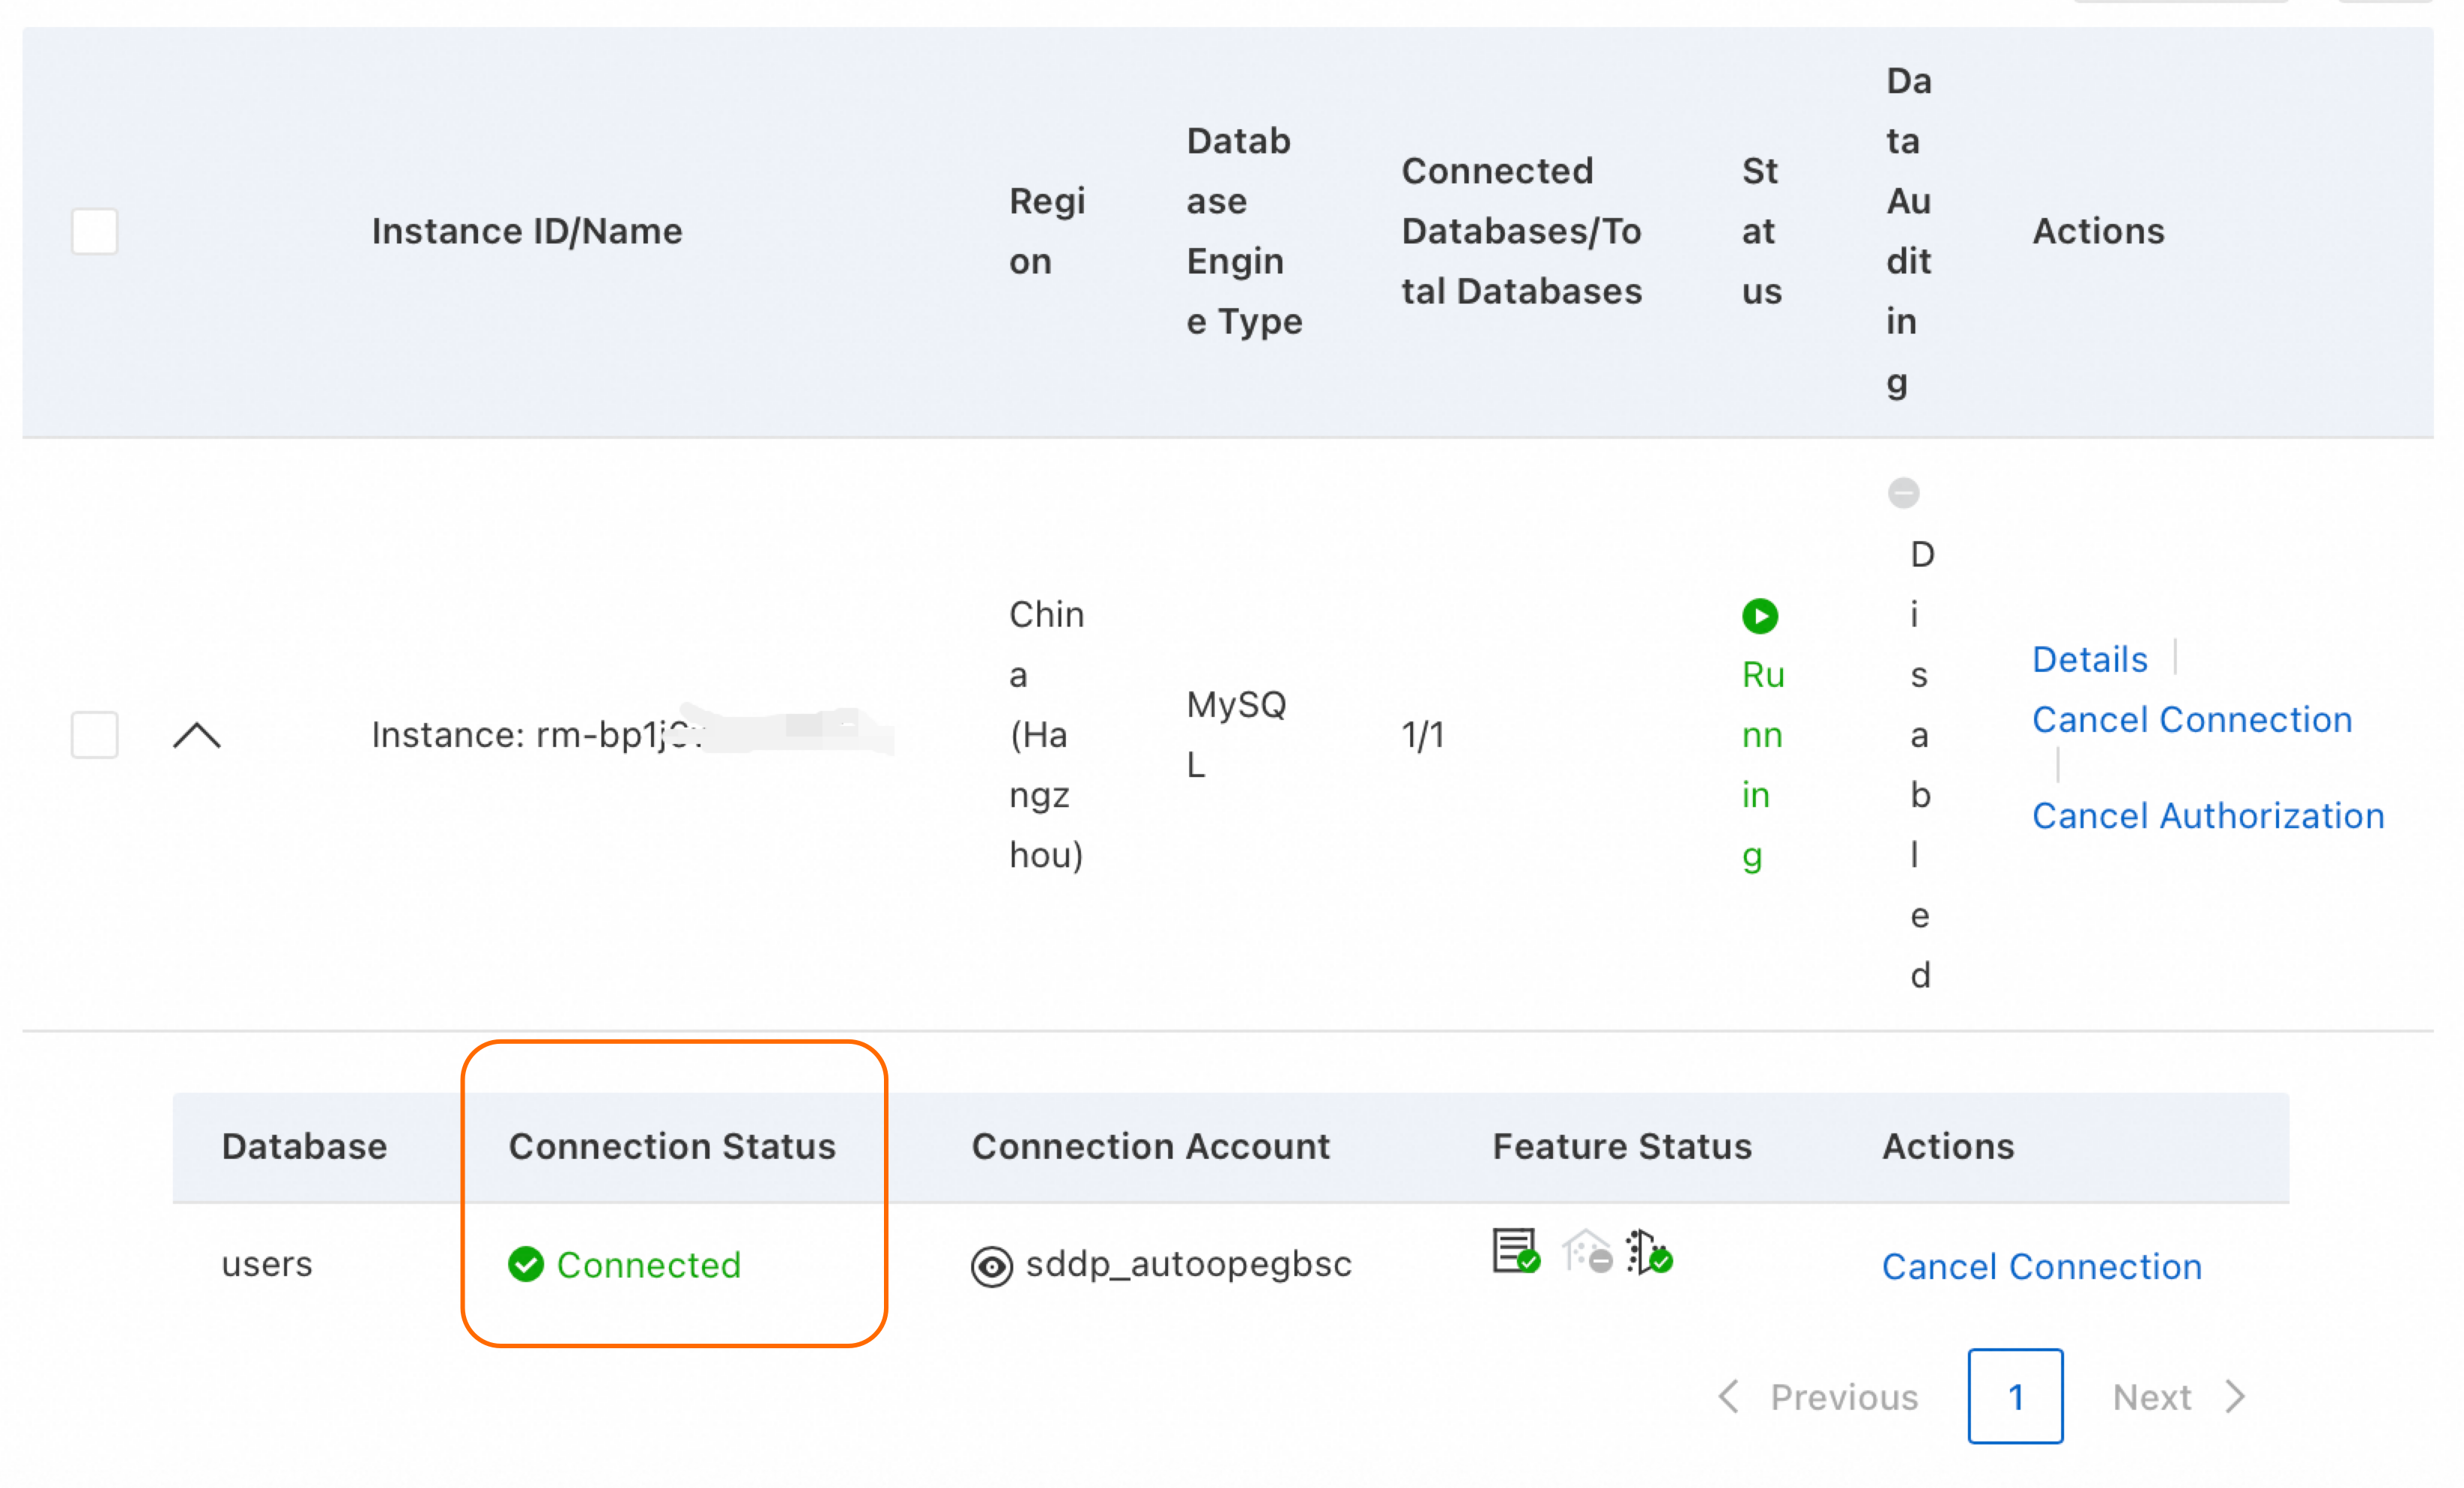
Task: Click the green Running status icon
Action: (1760, 616)
